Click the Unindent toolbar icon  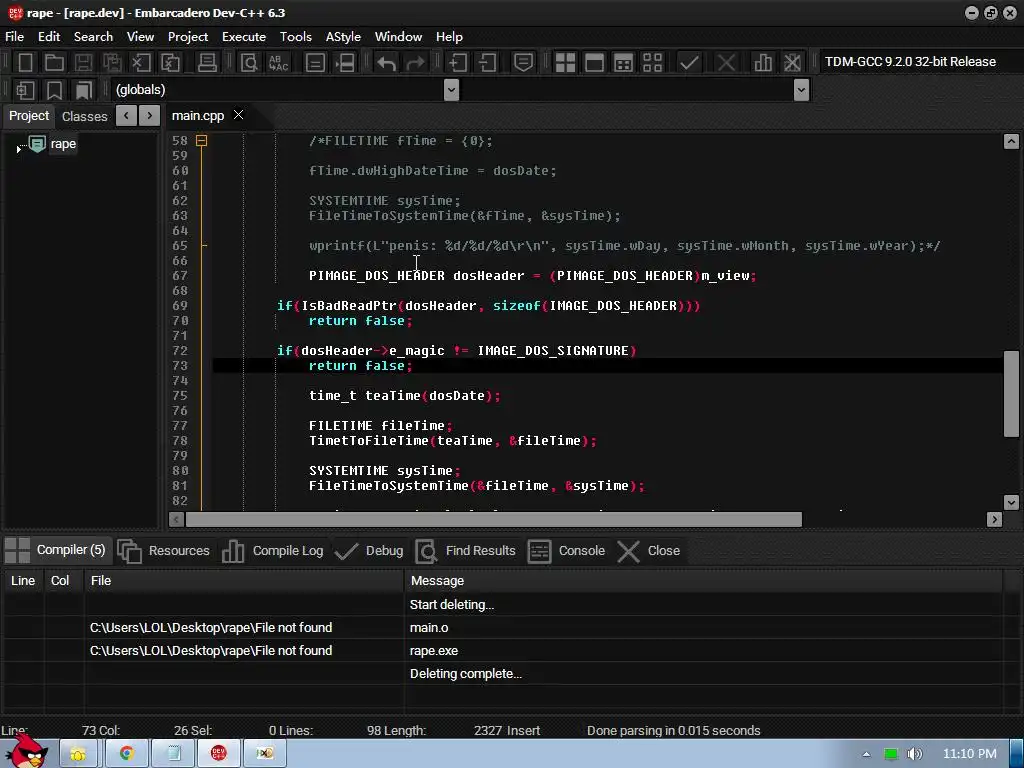click(x=487, y=63)
